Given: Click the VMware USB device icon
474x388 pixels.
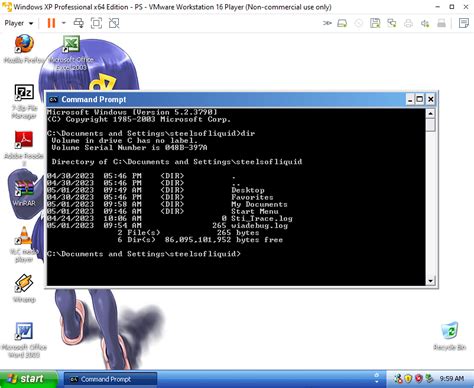Looking at the screenshot, I should click(441, 23).
